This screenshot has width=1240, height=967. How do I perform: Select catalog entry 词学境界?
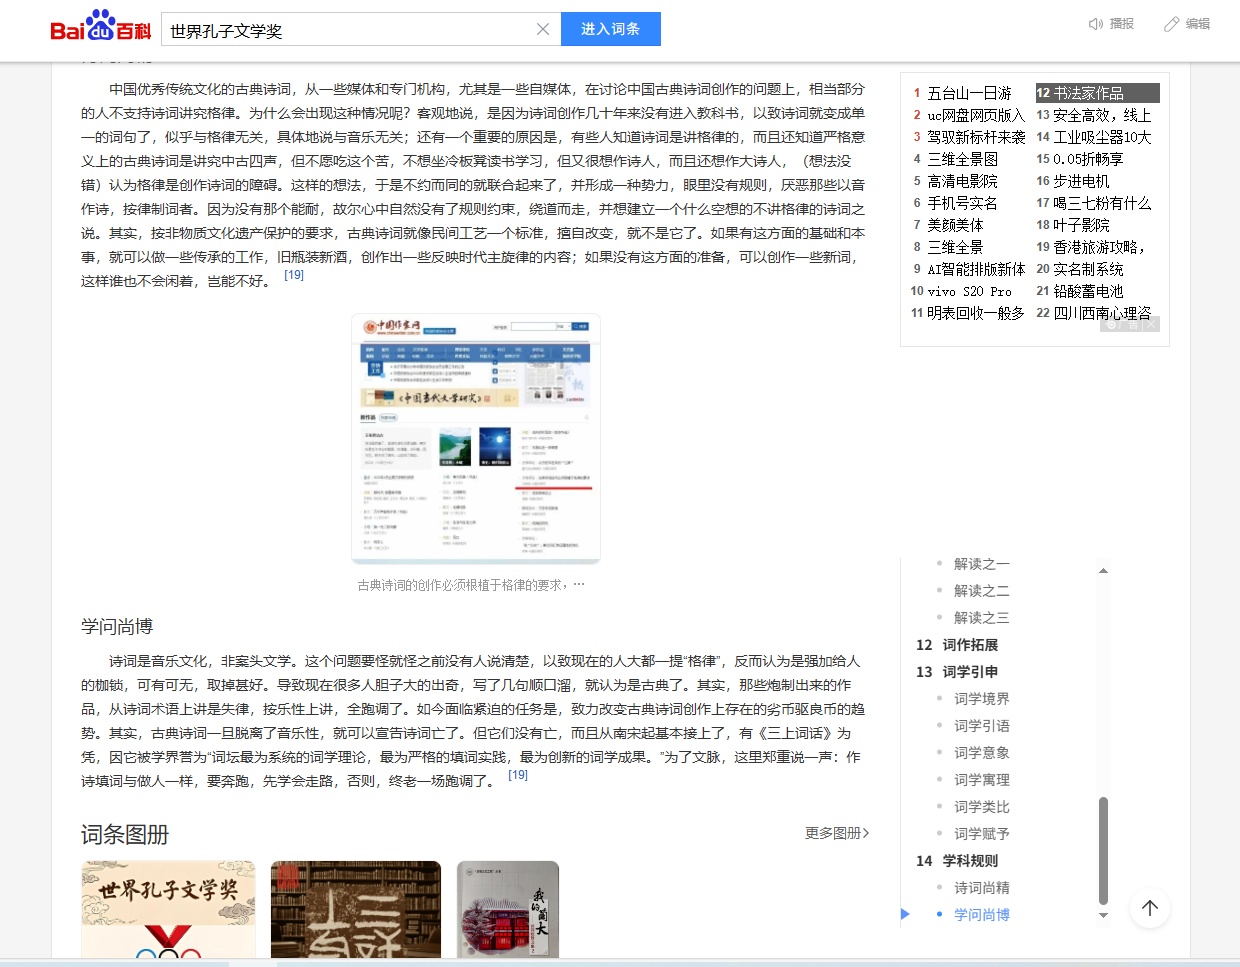coord(981,699)
